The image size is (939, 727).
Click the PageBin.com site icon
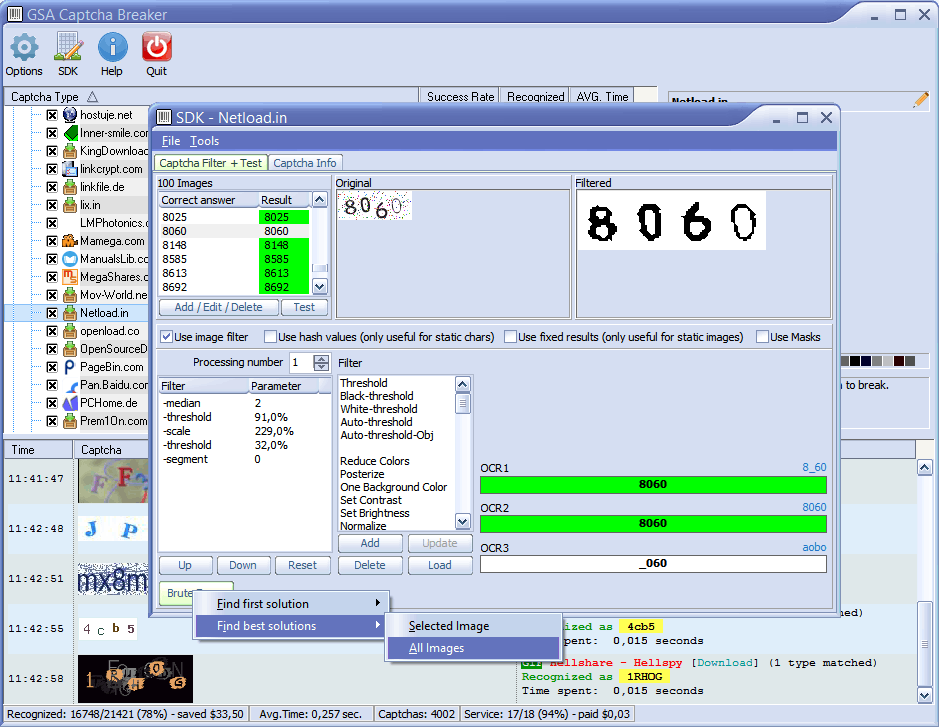(70, 367)
